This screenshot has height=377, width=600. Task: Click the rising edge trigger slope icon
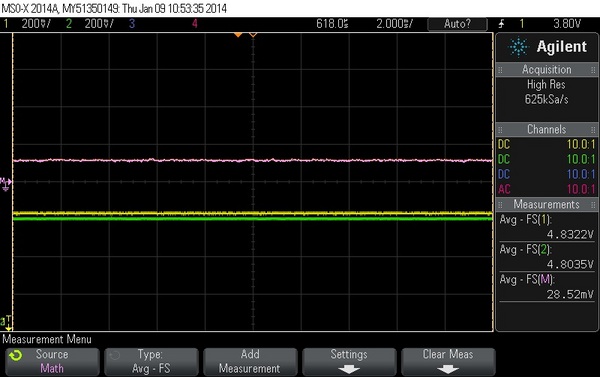point(502,24)
